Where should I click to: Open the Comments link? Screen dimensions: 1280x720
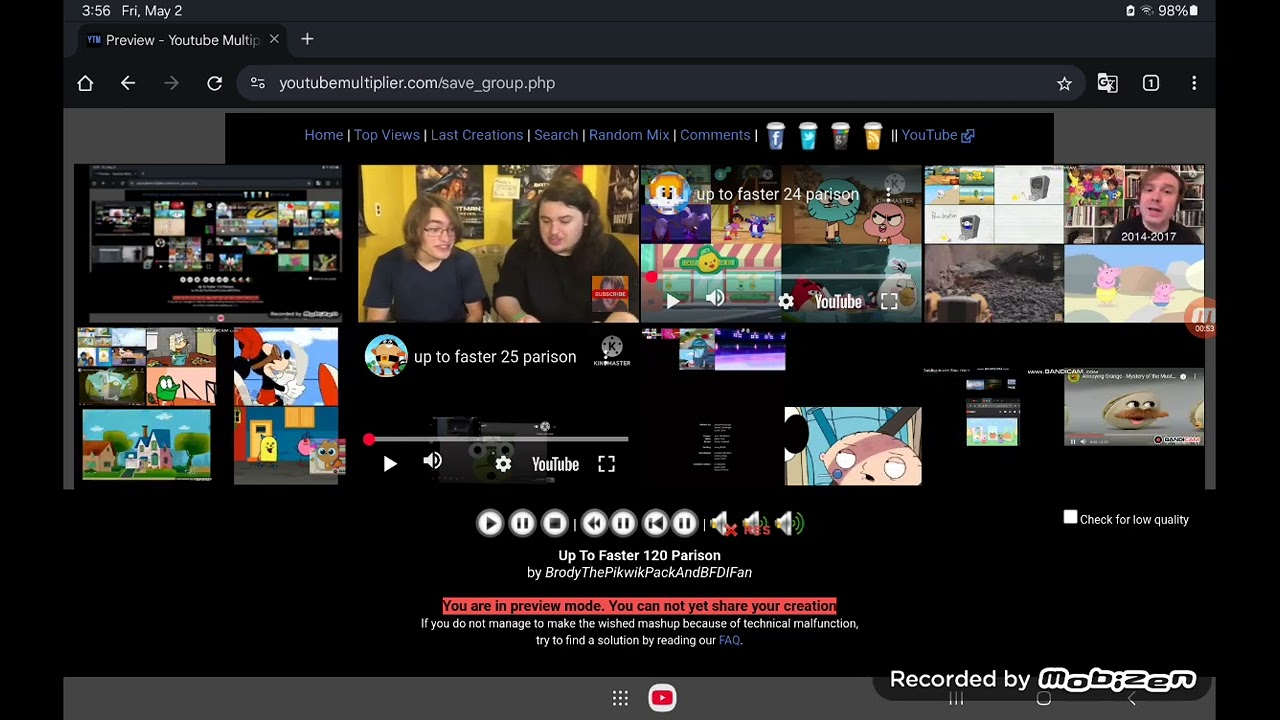point(715,135)
